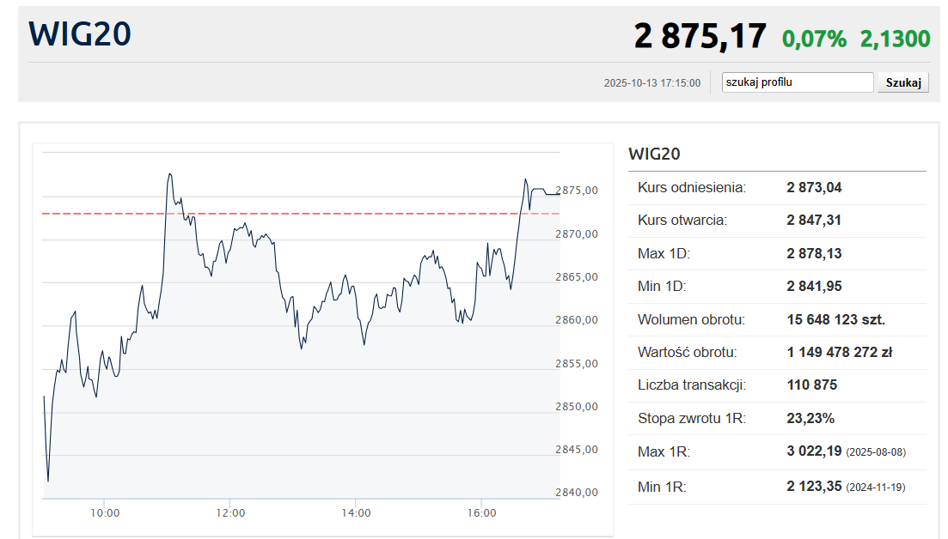Select the Wolumen obrotu row

pyautogui.click(x=776, y=319)
